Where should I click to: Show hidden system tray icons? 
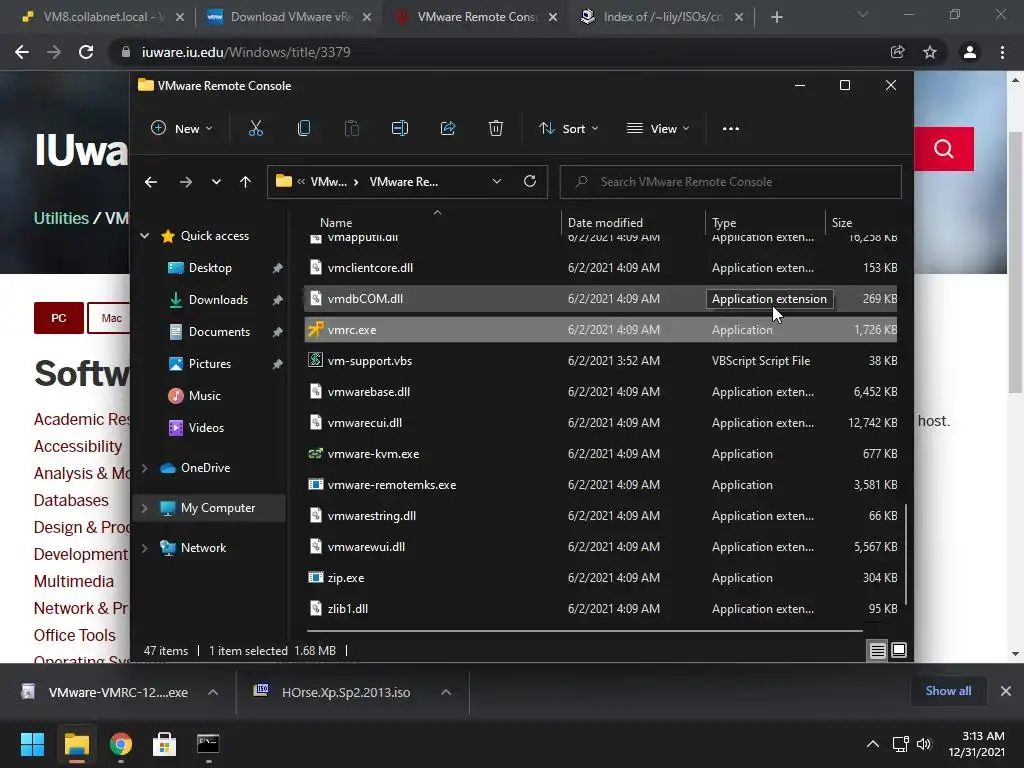click(x=872, y=744)
